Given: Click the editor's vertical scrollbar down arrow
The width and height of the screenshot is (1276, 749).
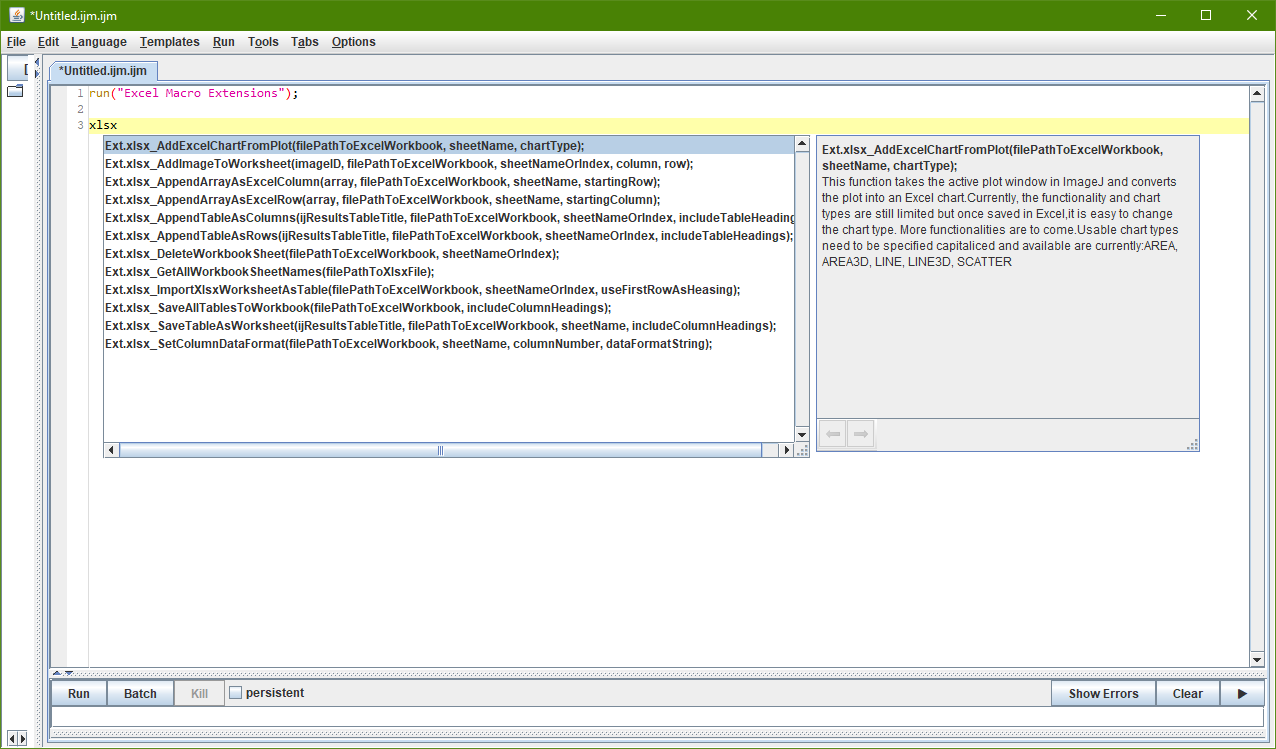Looking at the screenshot, I should 1257,659.
